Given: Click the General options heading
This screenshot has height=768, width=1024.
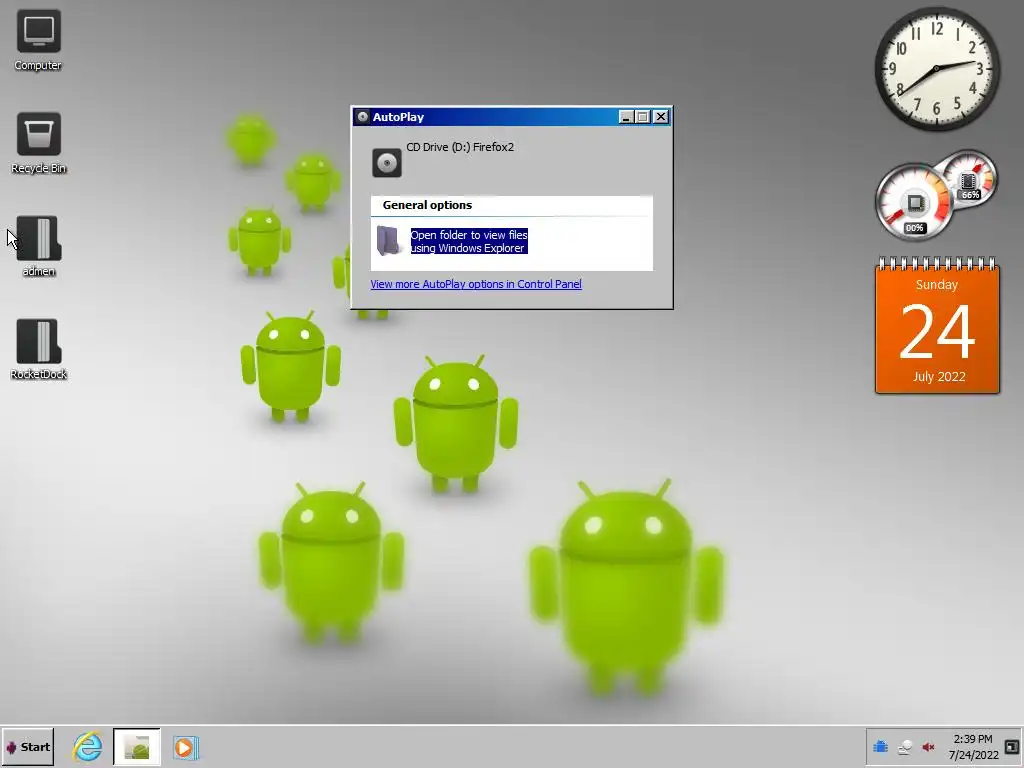Looking at the screenshot, I should click(x=427, y=205).
